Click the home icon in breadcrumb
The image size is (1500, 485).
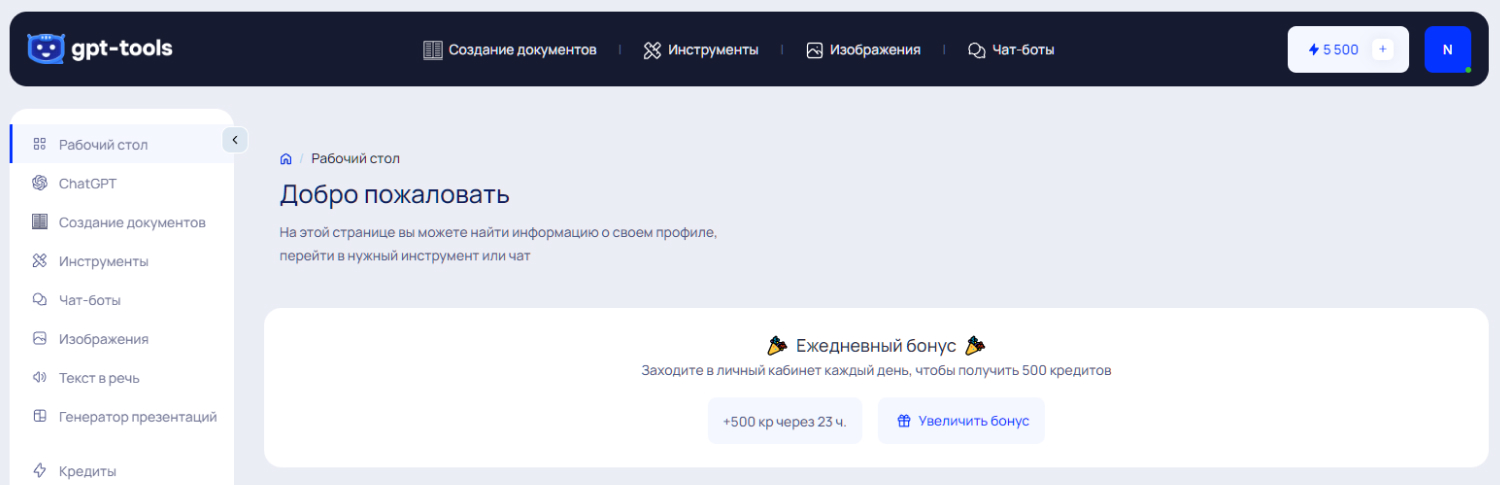point(286,159)
